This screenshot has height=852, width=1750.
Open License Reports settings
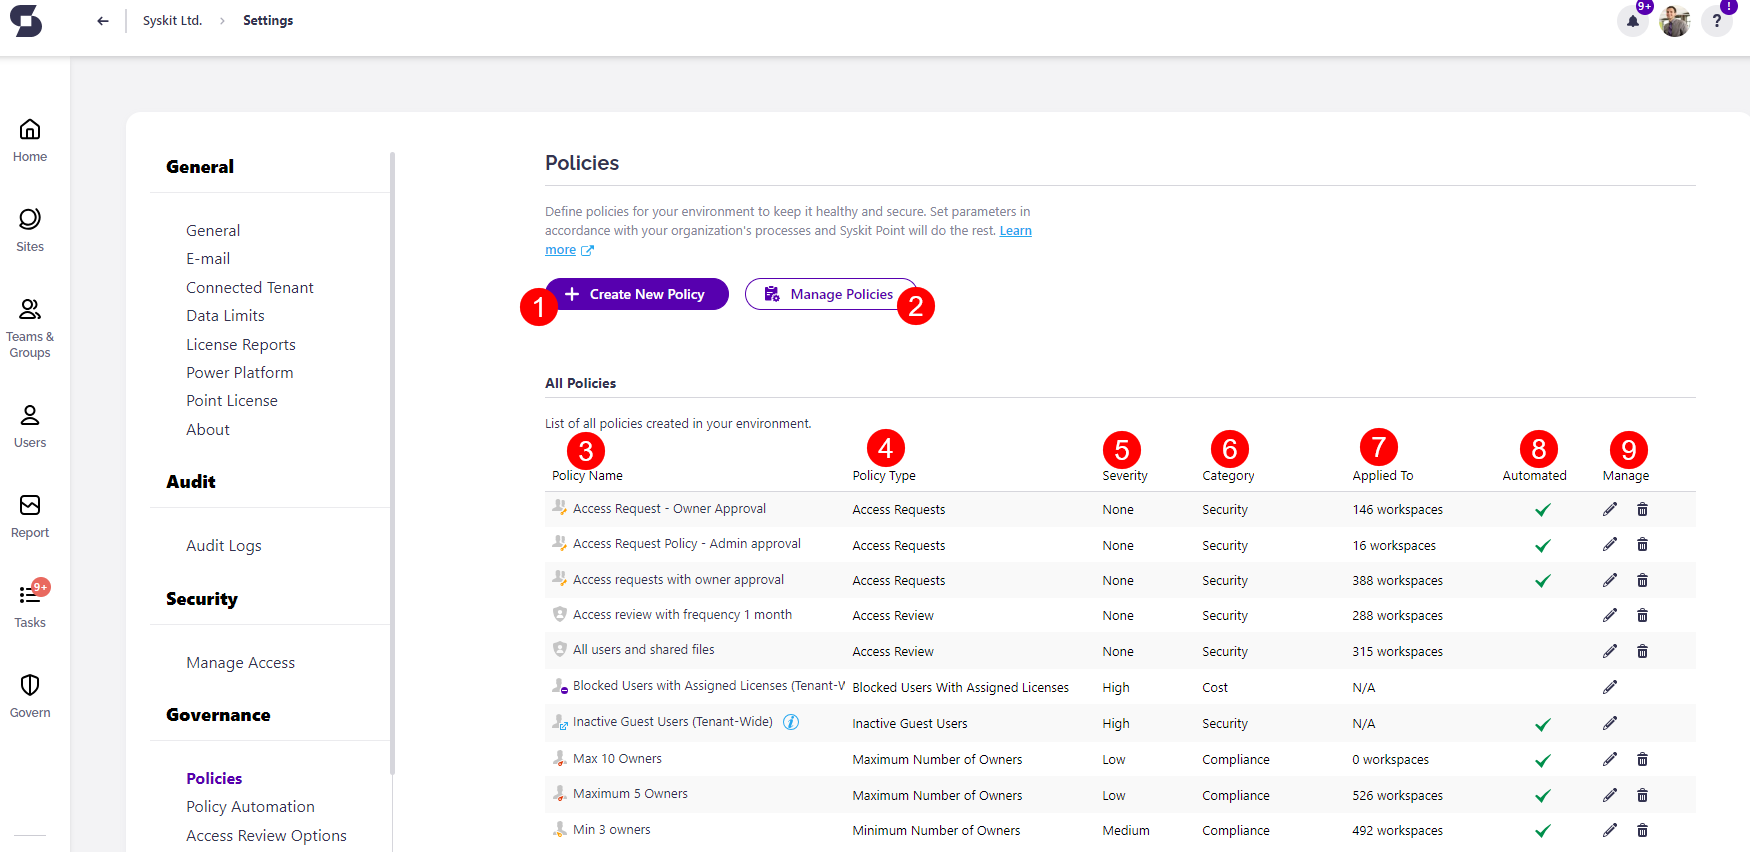point(241,344)
